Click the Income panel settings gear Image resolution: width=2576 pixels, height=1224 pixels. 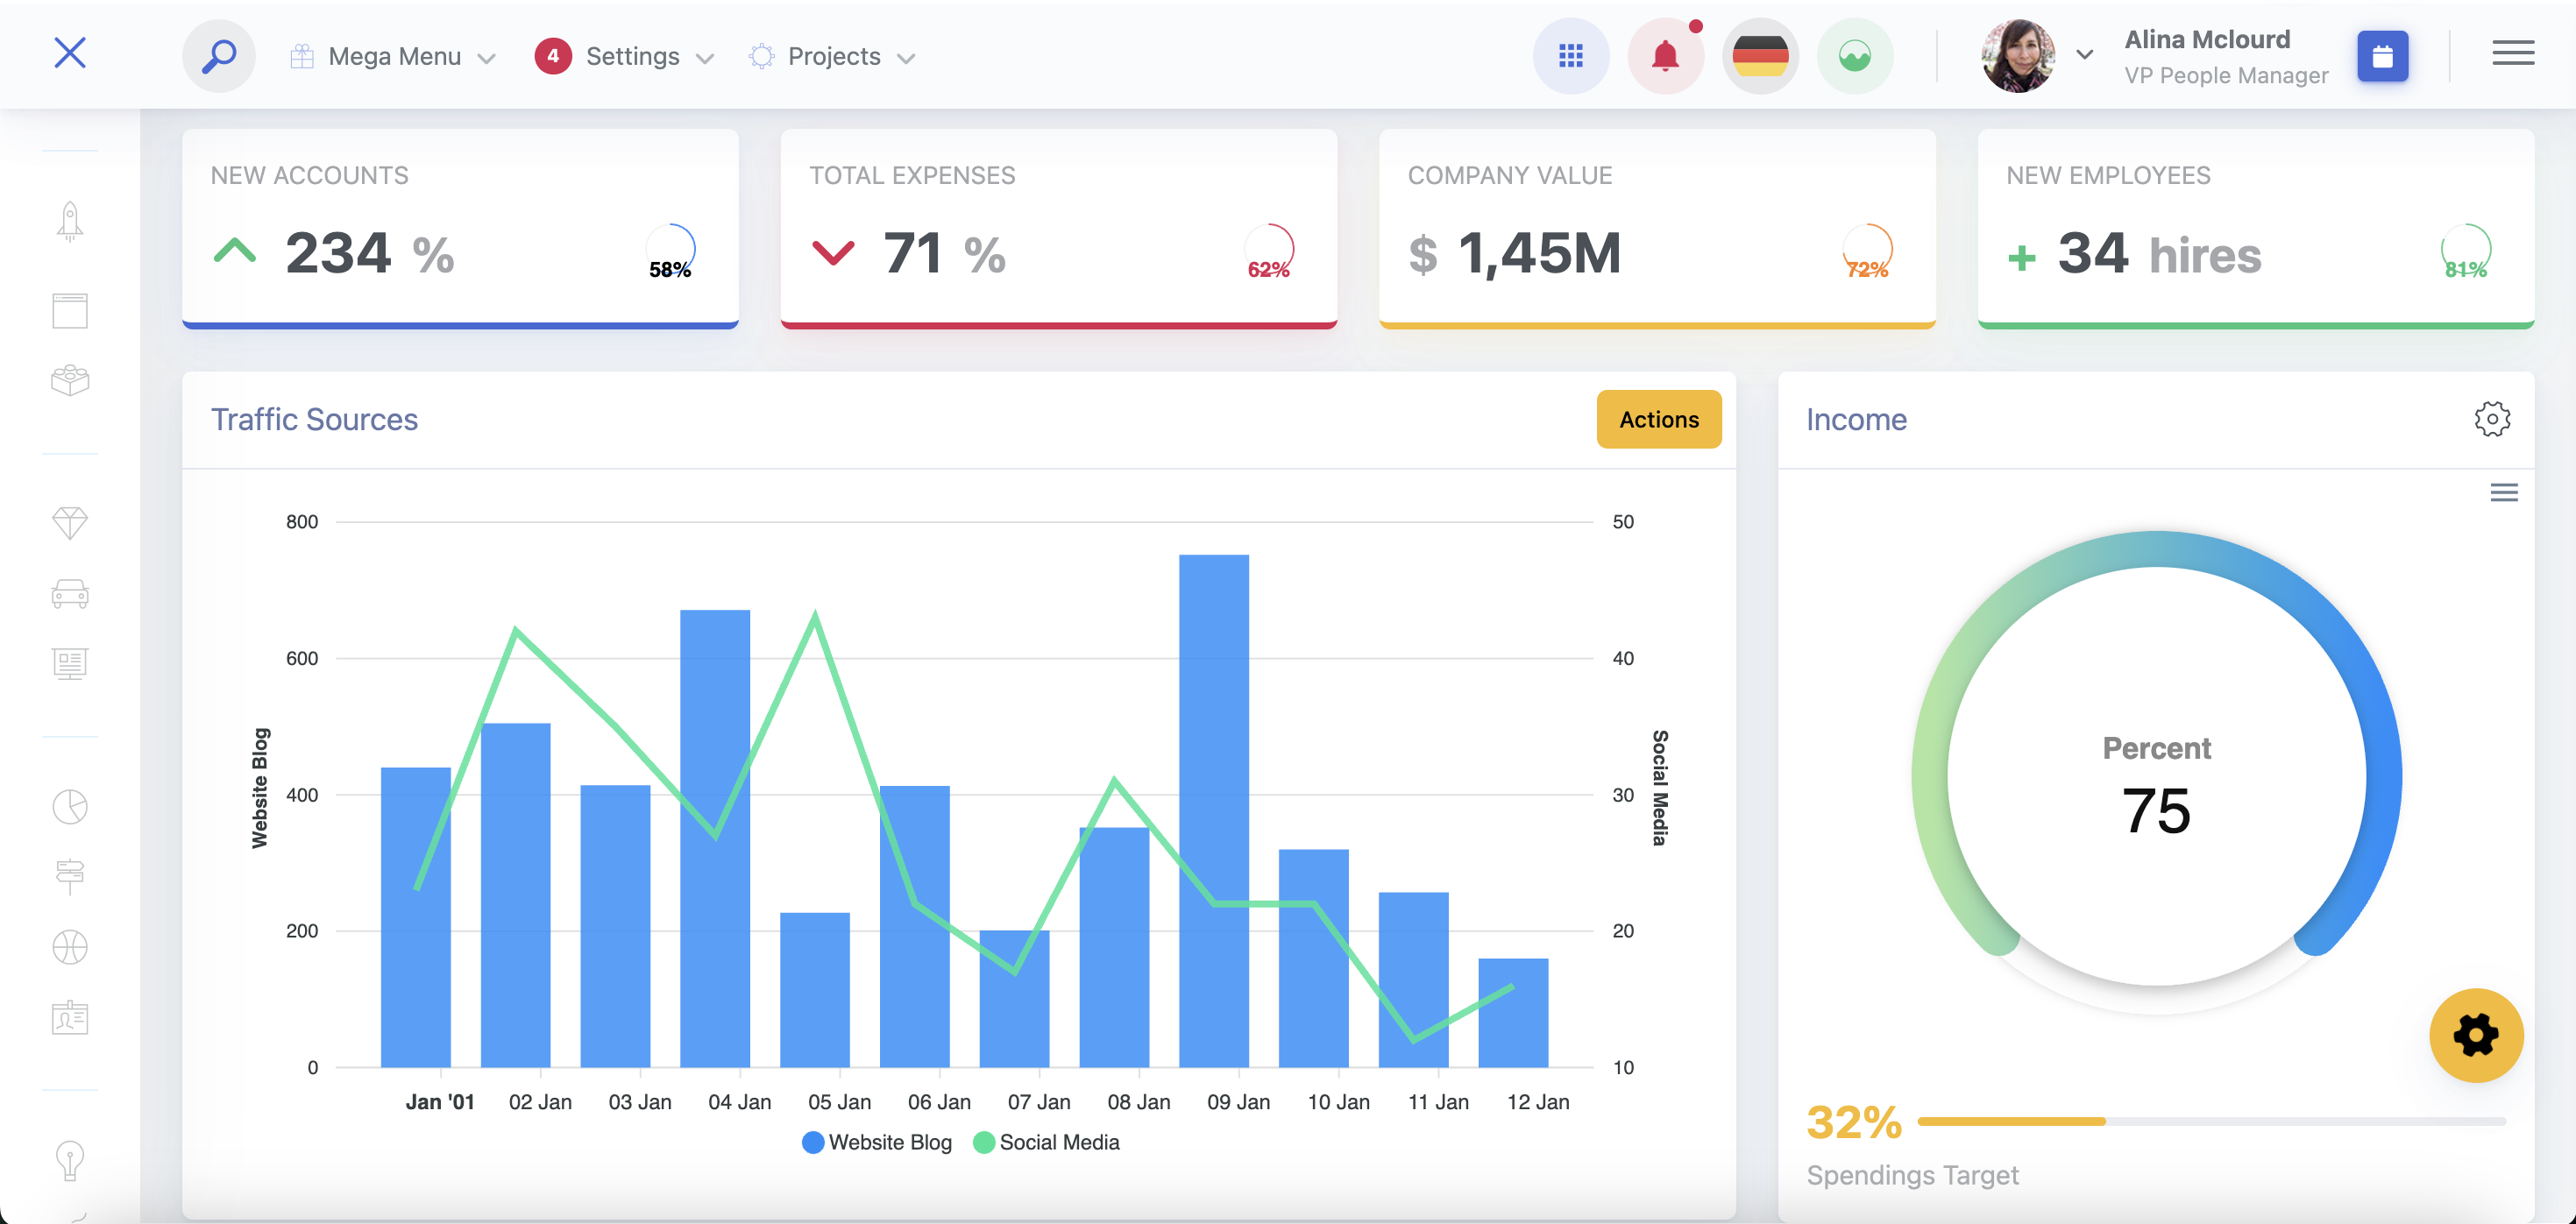pos(2493,419)
